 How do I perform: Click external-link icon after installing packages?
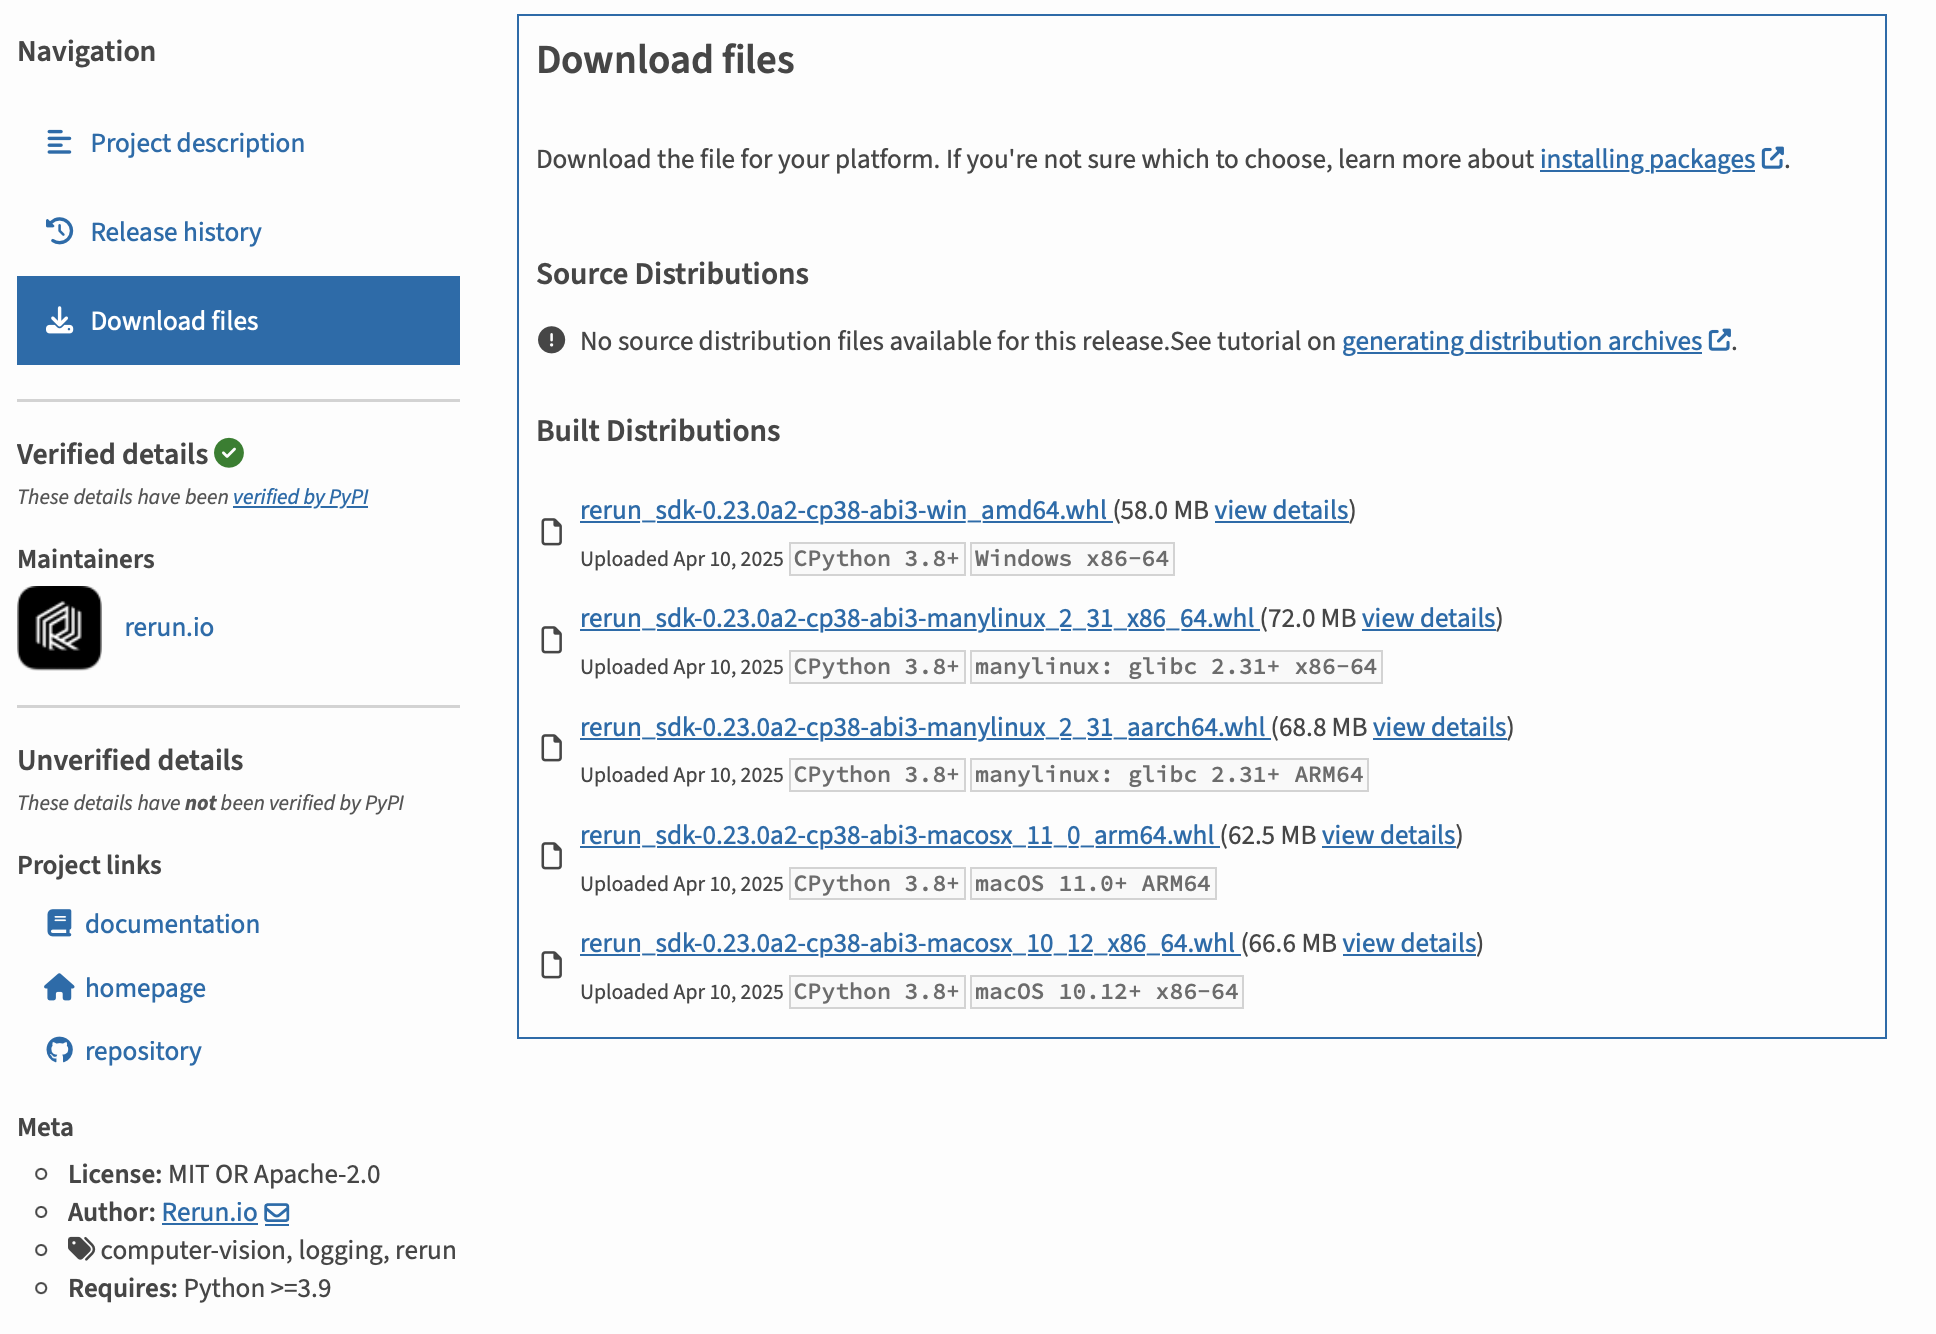coord(1772,158)
